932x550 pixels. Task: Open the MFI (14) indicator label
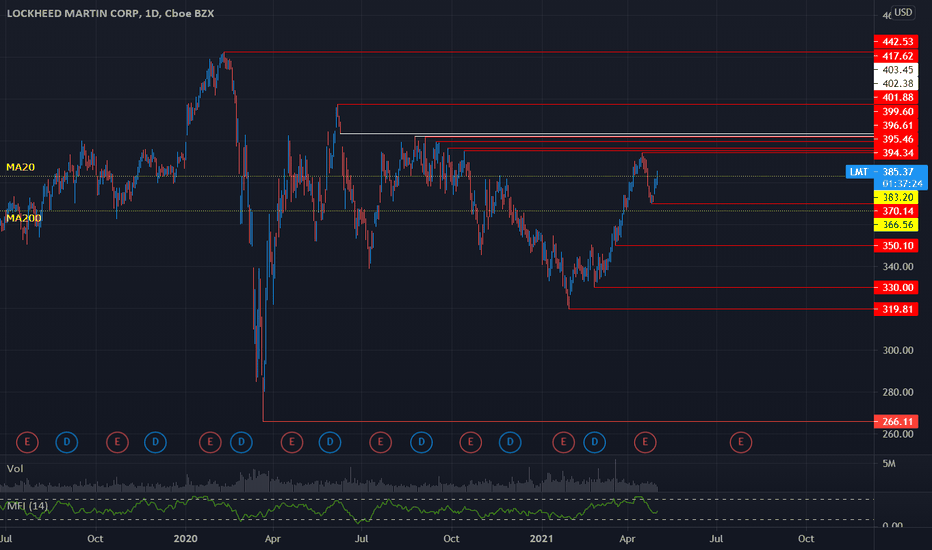(27, 506)
